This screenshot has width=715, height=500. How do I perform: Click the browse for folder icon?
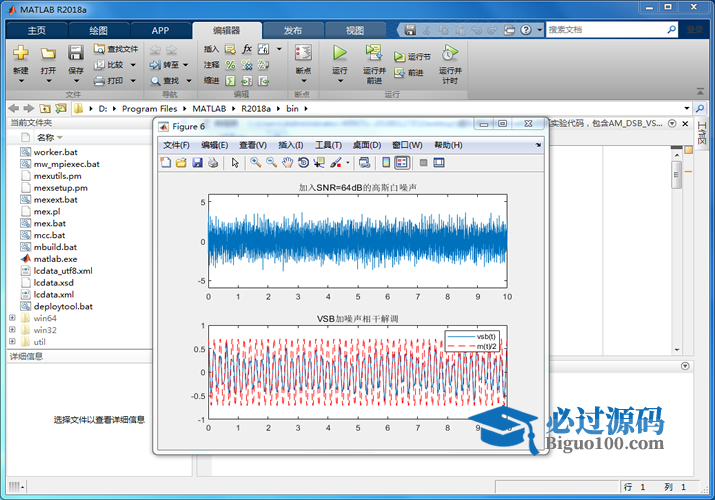61,108
